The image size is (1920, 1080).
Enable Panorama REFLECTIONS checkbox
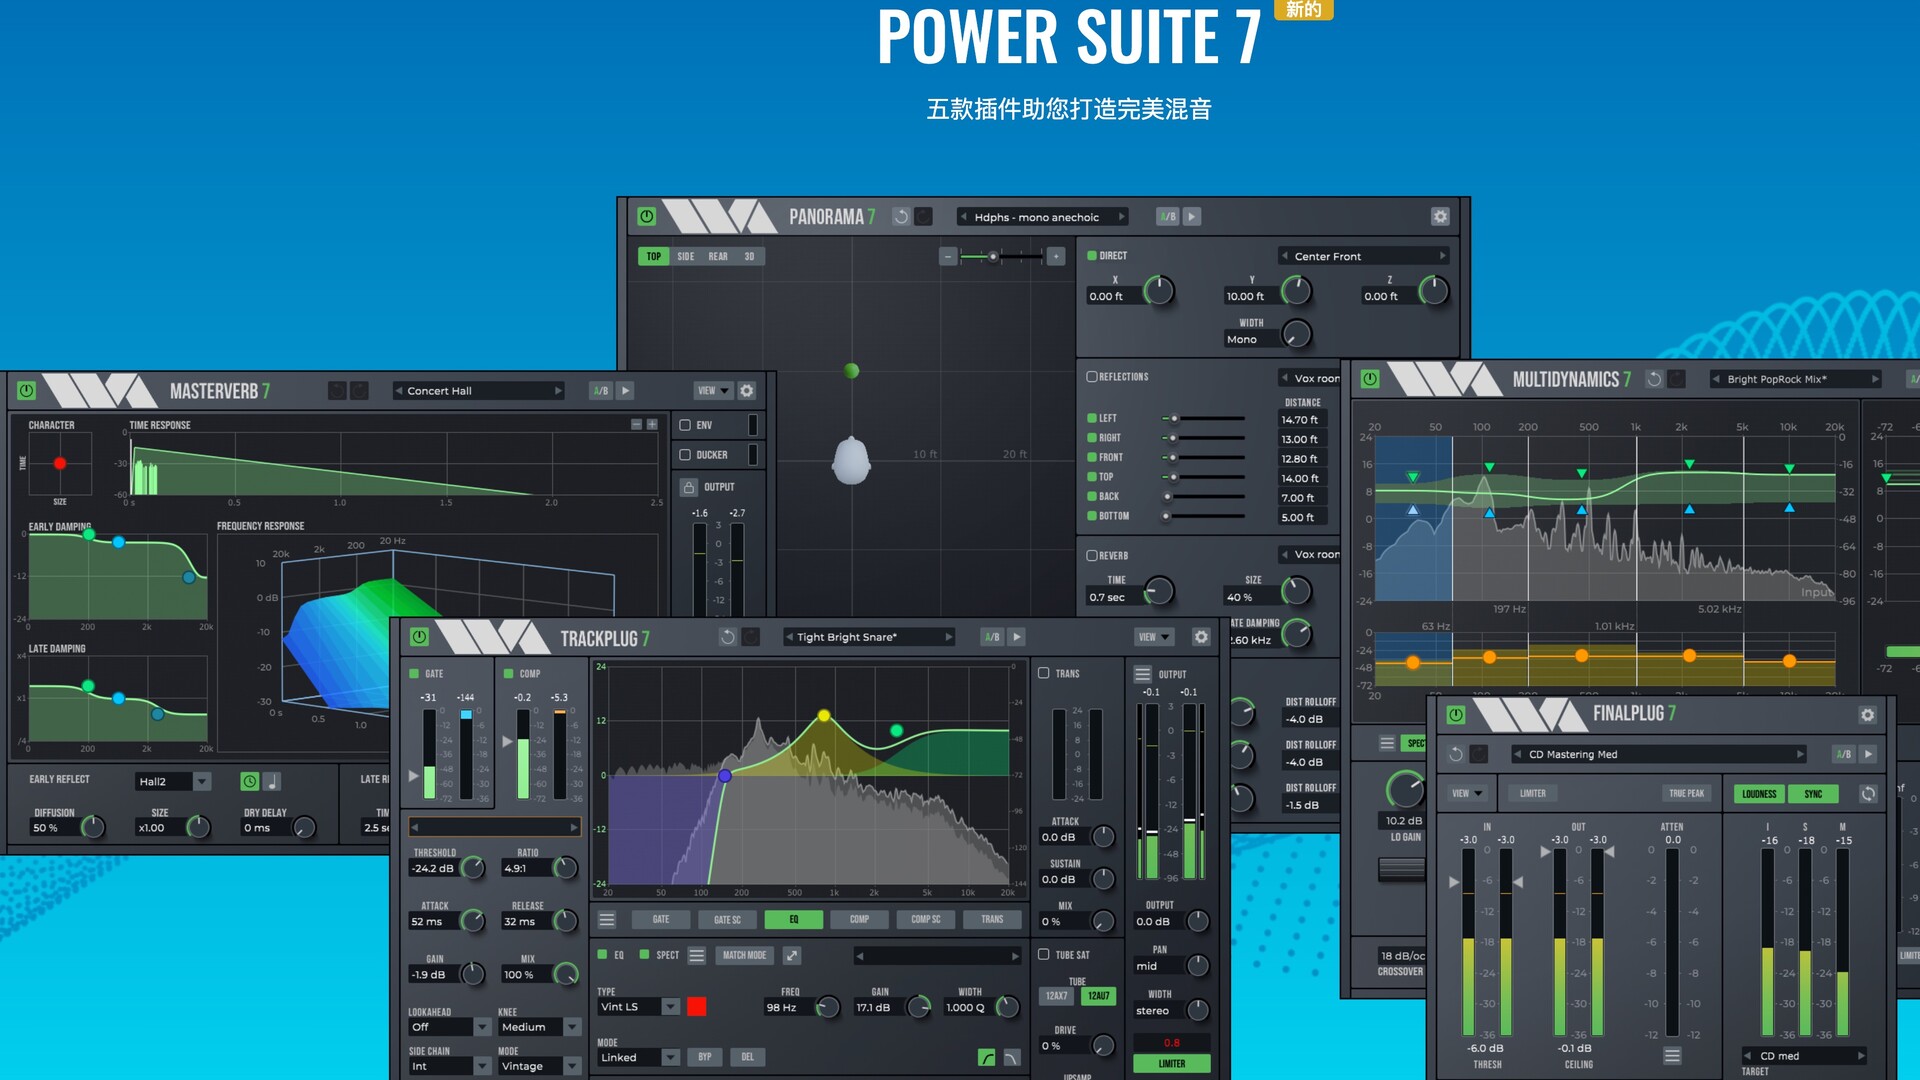(x=1092, y=377)
